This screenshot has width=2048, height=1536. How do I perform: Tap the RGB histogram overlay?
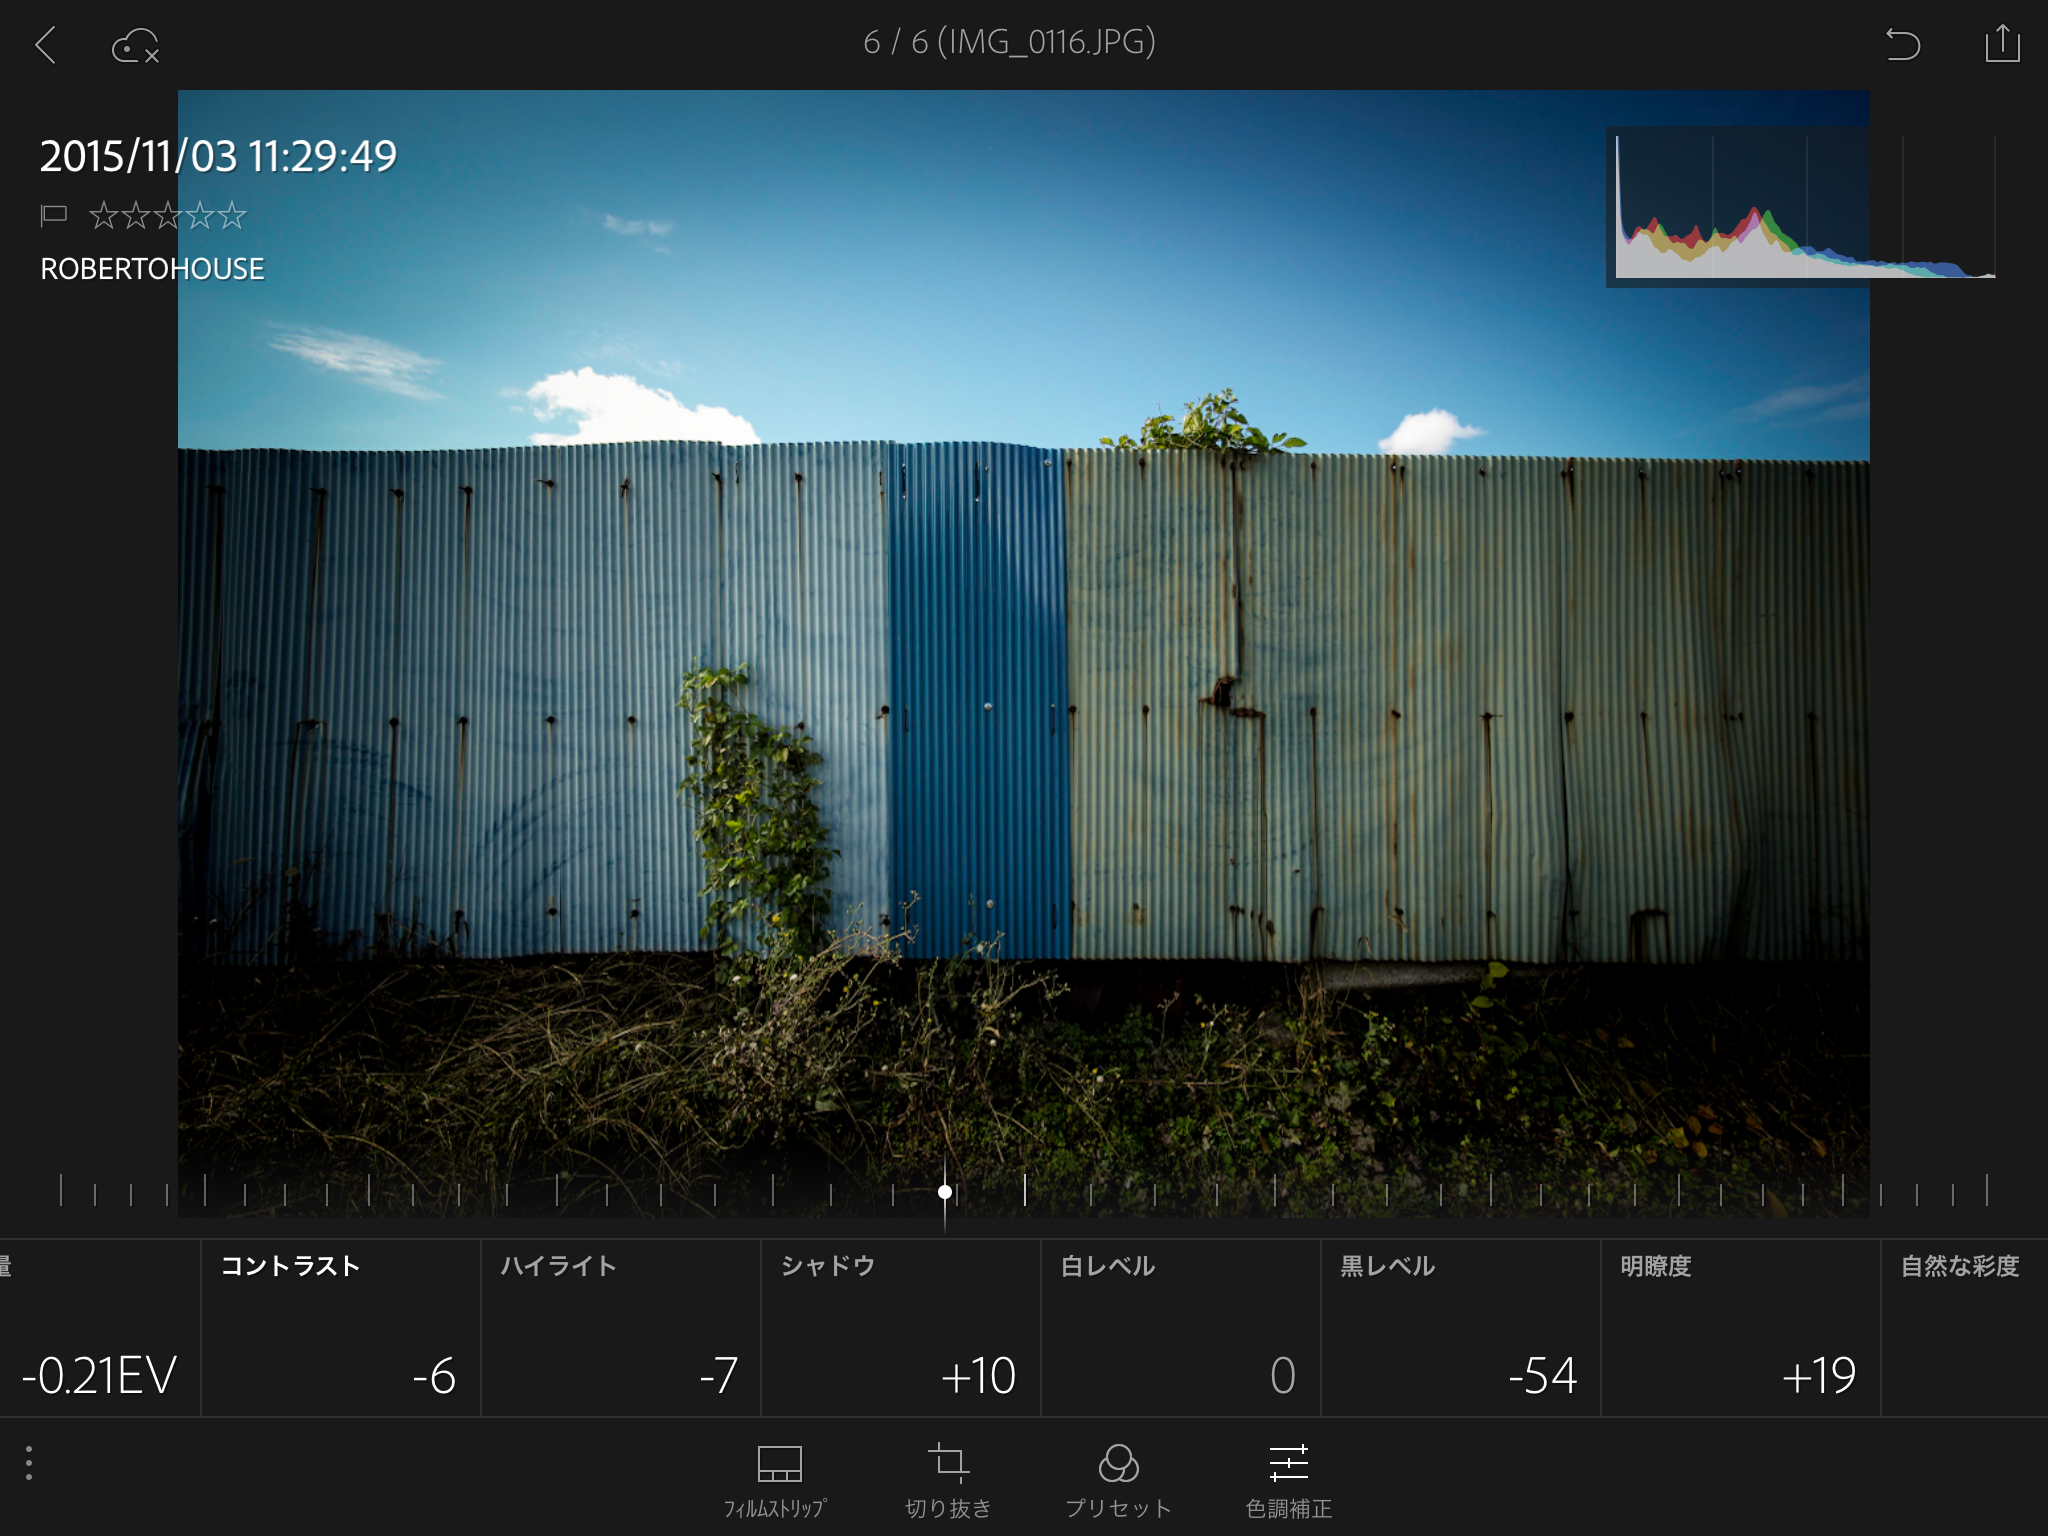(x=1803, y=207)
